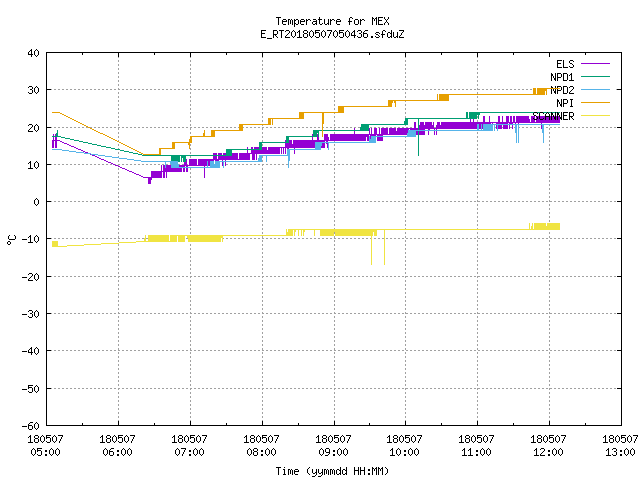Click the x-axis tick label 12:00
Image resolution: width=640 pixels, height=480 pixels.
click(x=548, y=452)
